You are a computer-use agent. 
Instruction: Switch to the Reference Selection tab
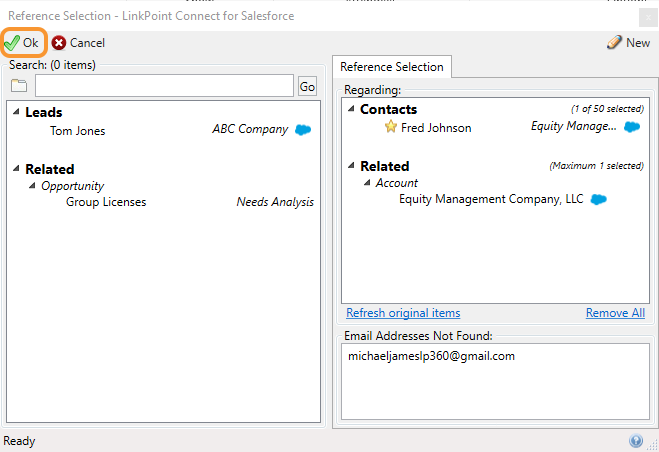click(x=392, y=67)
